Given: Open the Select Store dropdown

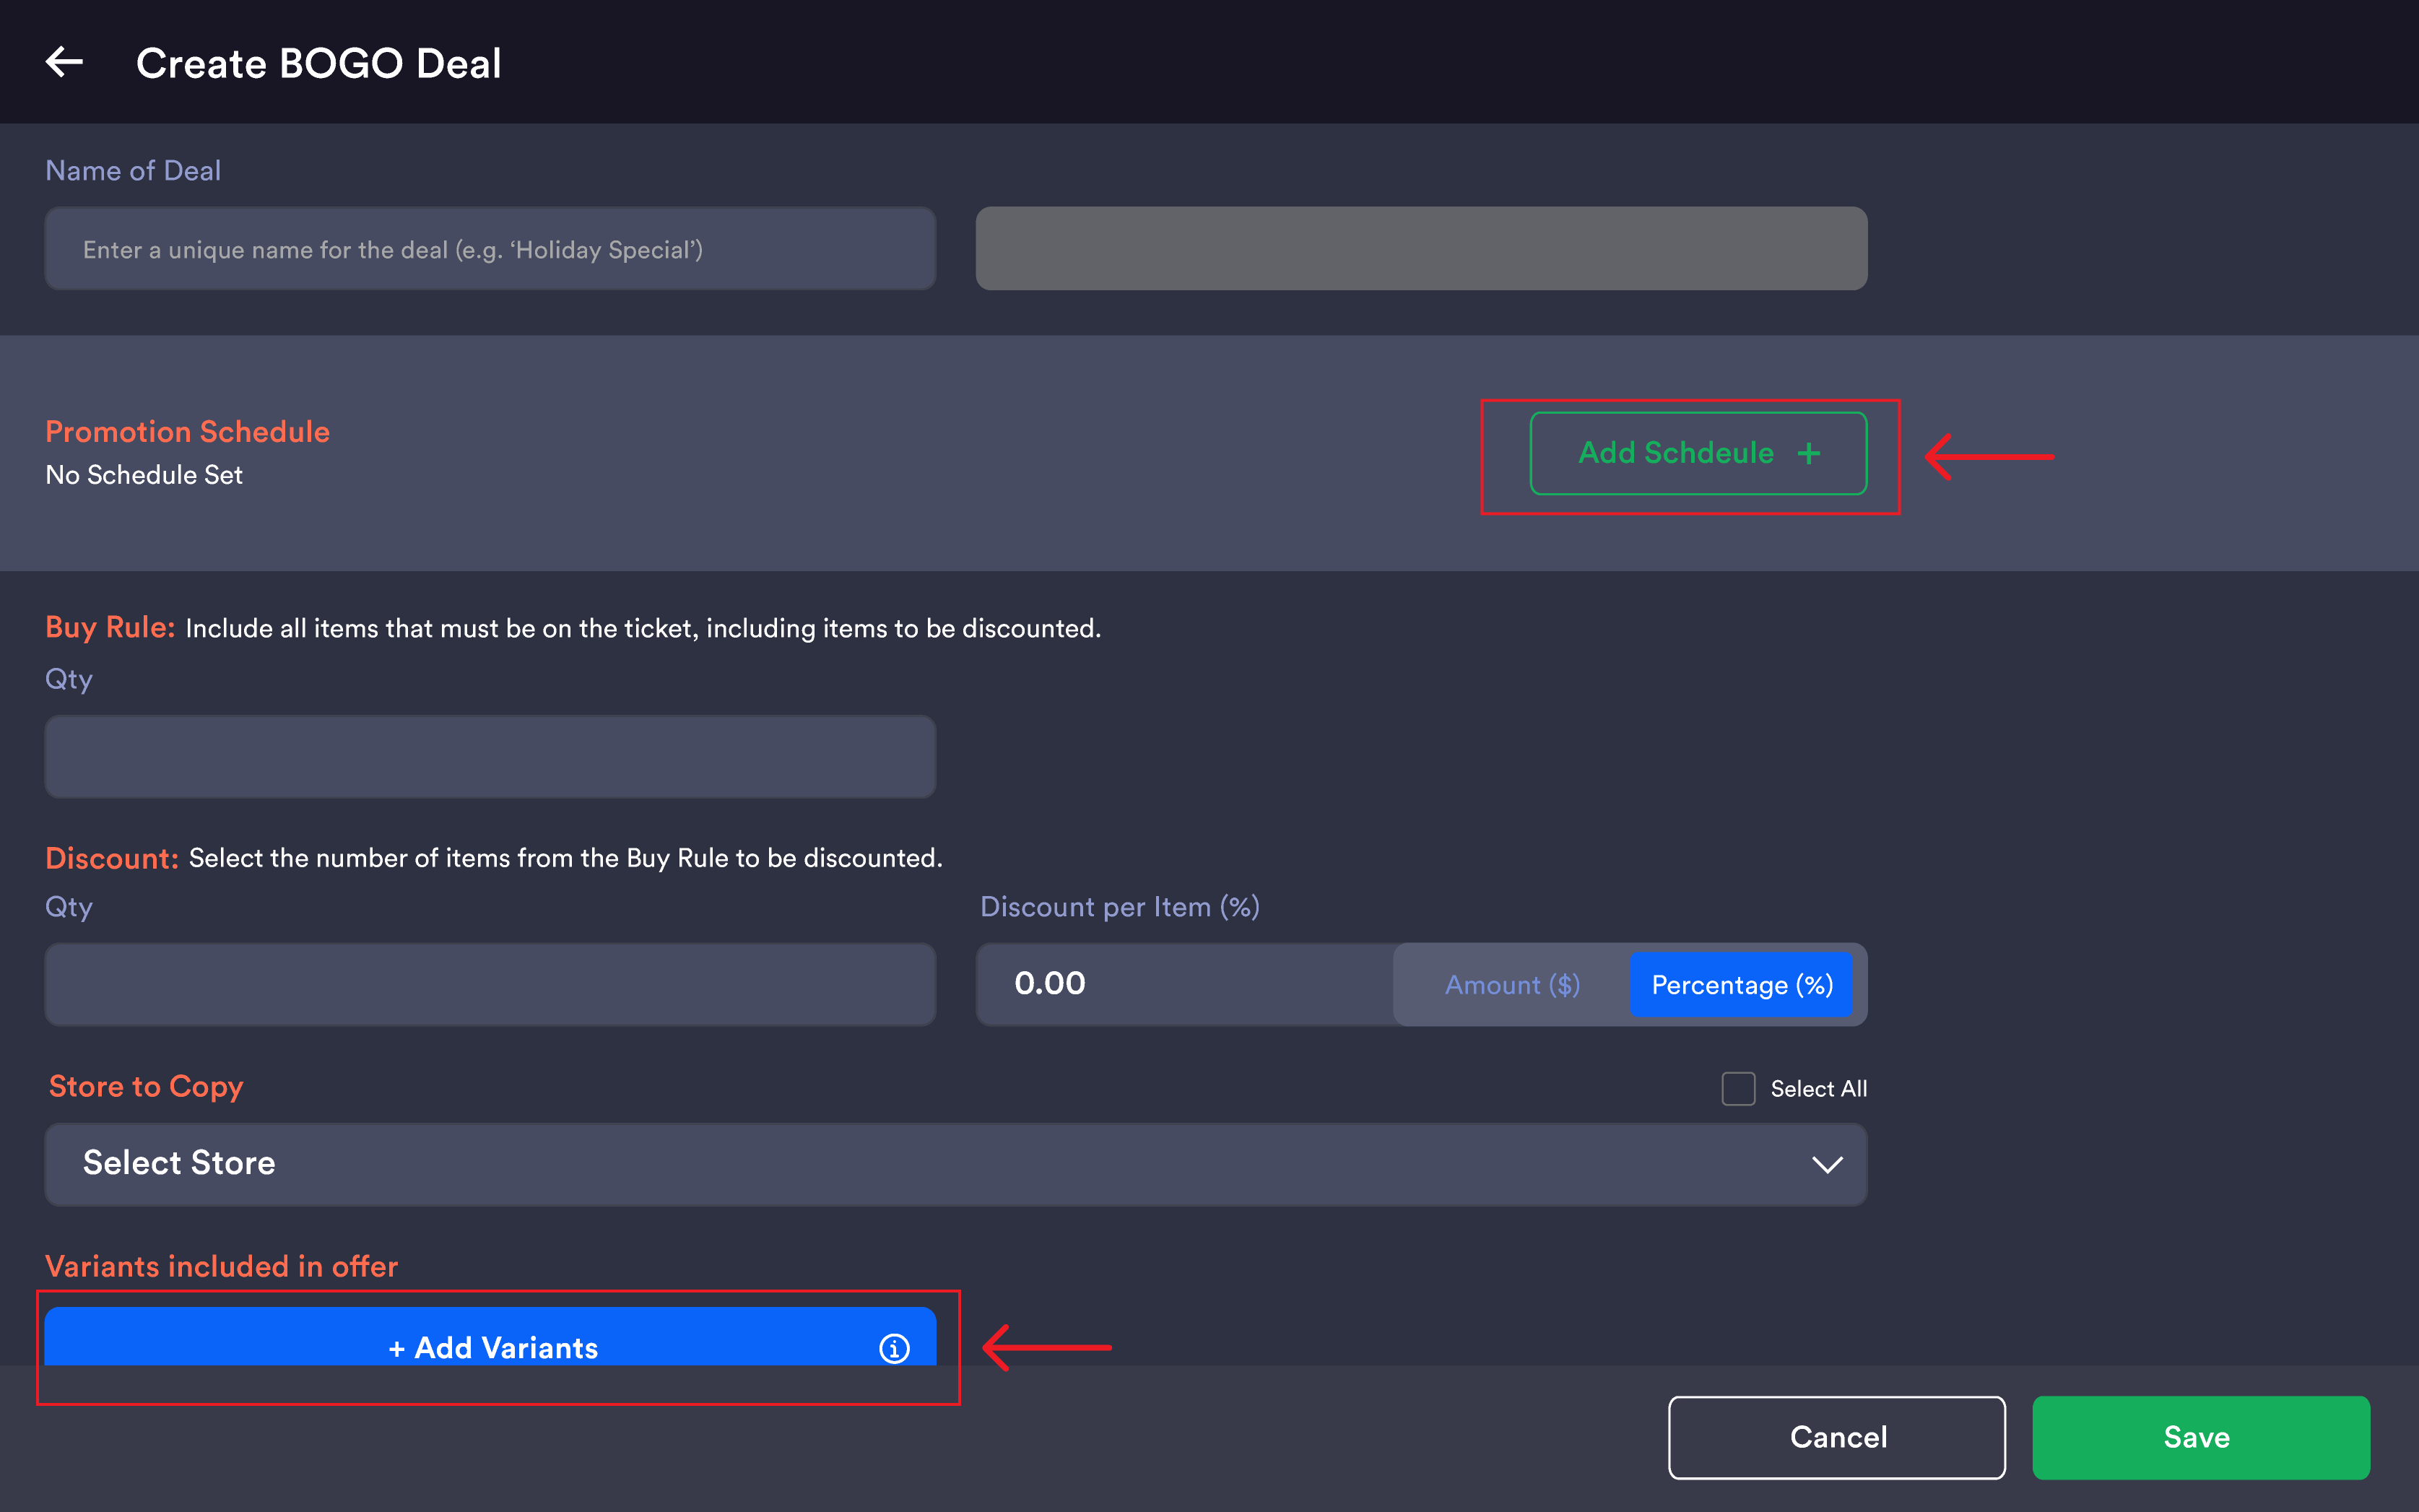Looking at the screenshot, I should pyautogui.click(x=955, y=1164).
